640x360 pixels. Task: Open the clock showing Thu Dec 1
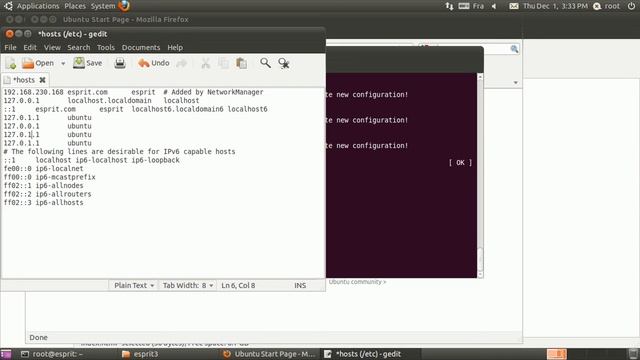555,6
